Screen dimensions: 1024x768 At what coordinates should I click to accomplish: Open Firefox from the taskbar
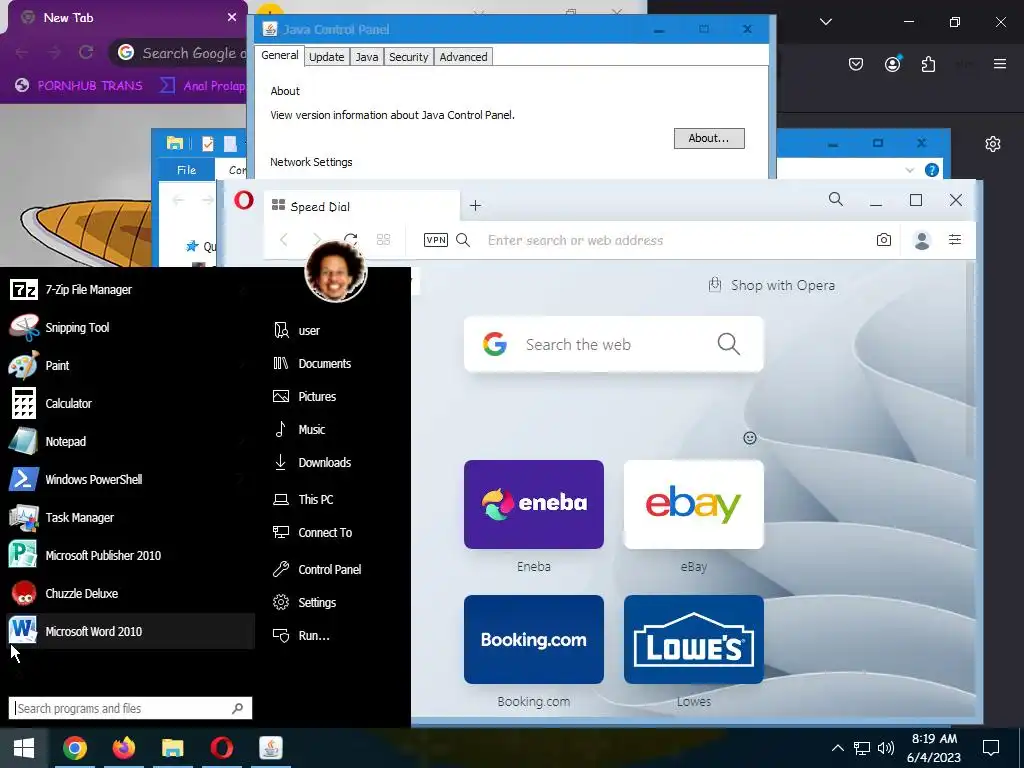click(x=123, y=748)
